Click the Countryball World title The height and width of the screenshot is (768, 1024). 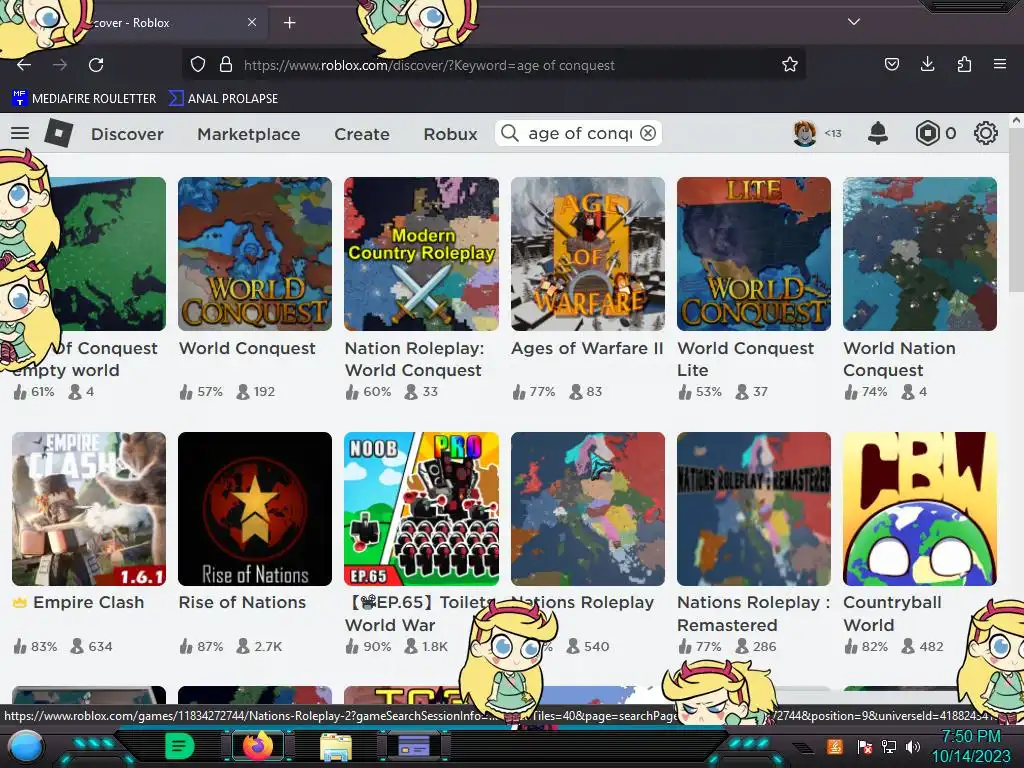coord(892,613)
